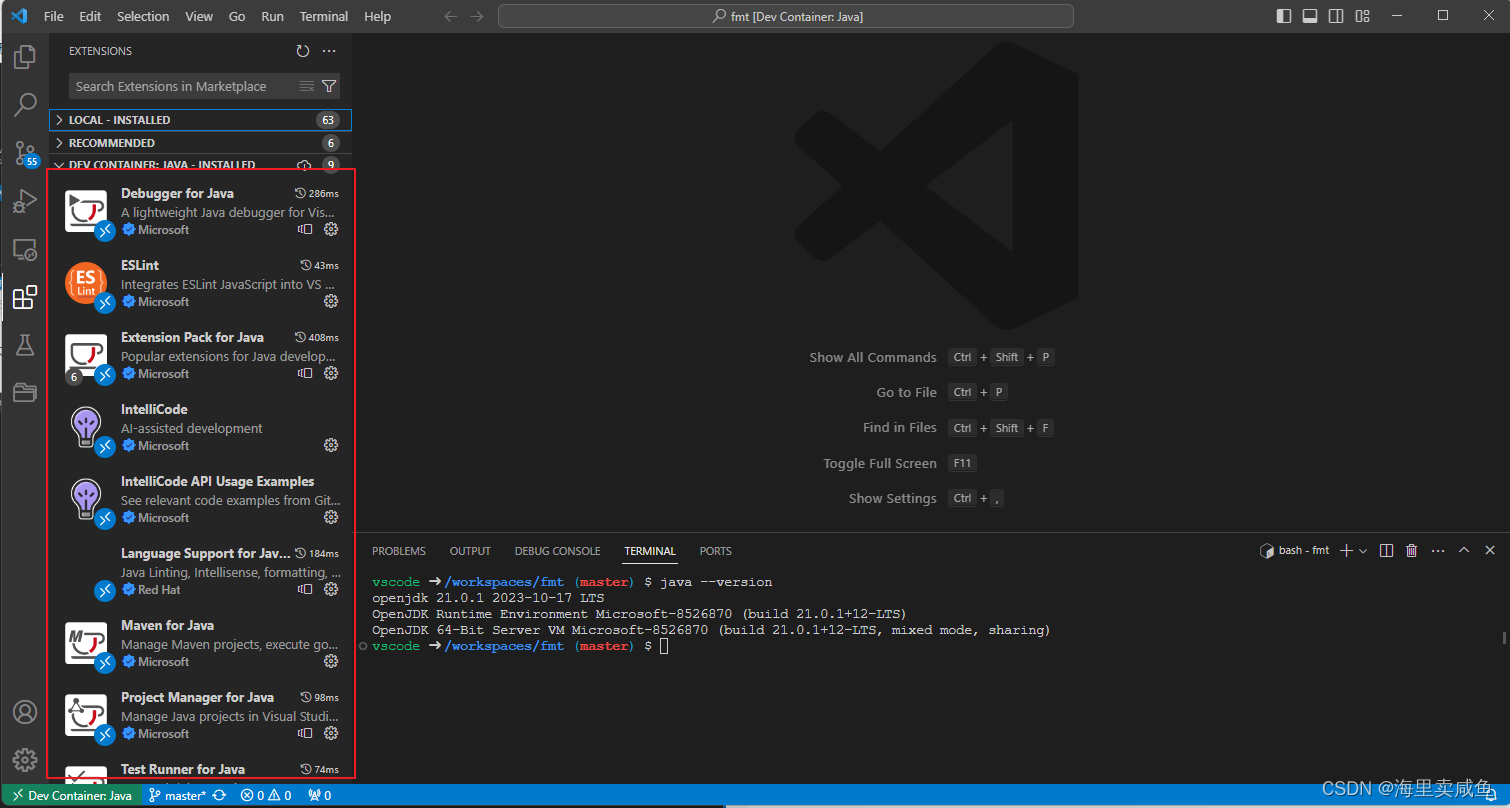Switch to the PROBLEMS tab

click(x=398, y=550)
